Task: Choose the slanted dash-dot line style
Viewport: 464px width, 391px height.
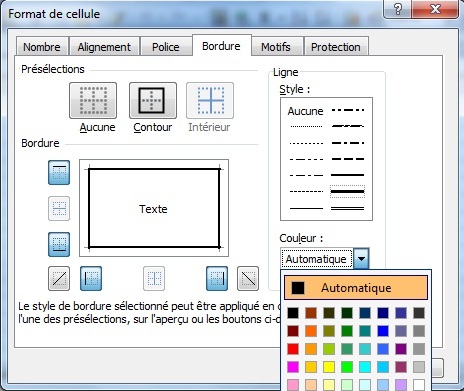Action: click(347, 126)
